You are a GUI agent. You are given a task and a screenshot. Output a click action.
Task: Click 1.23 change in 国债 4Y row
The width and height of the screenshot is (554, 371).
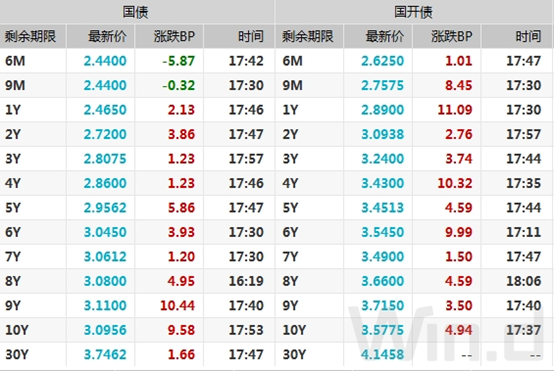(x=181, y=183)
